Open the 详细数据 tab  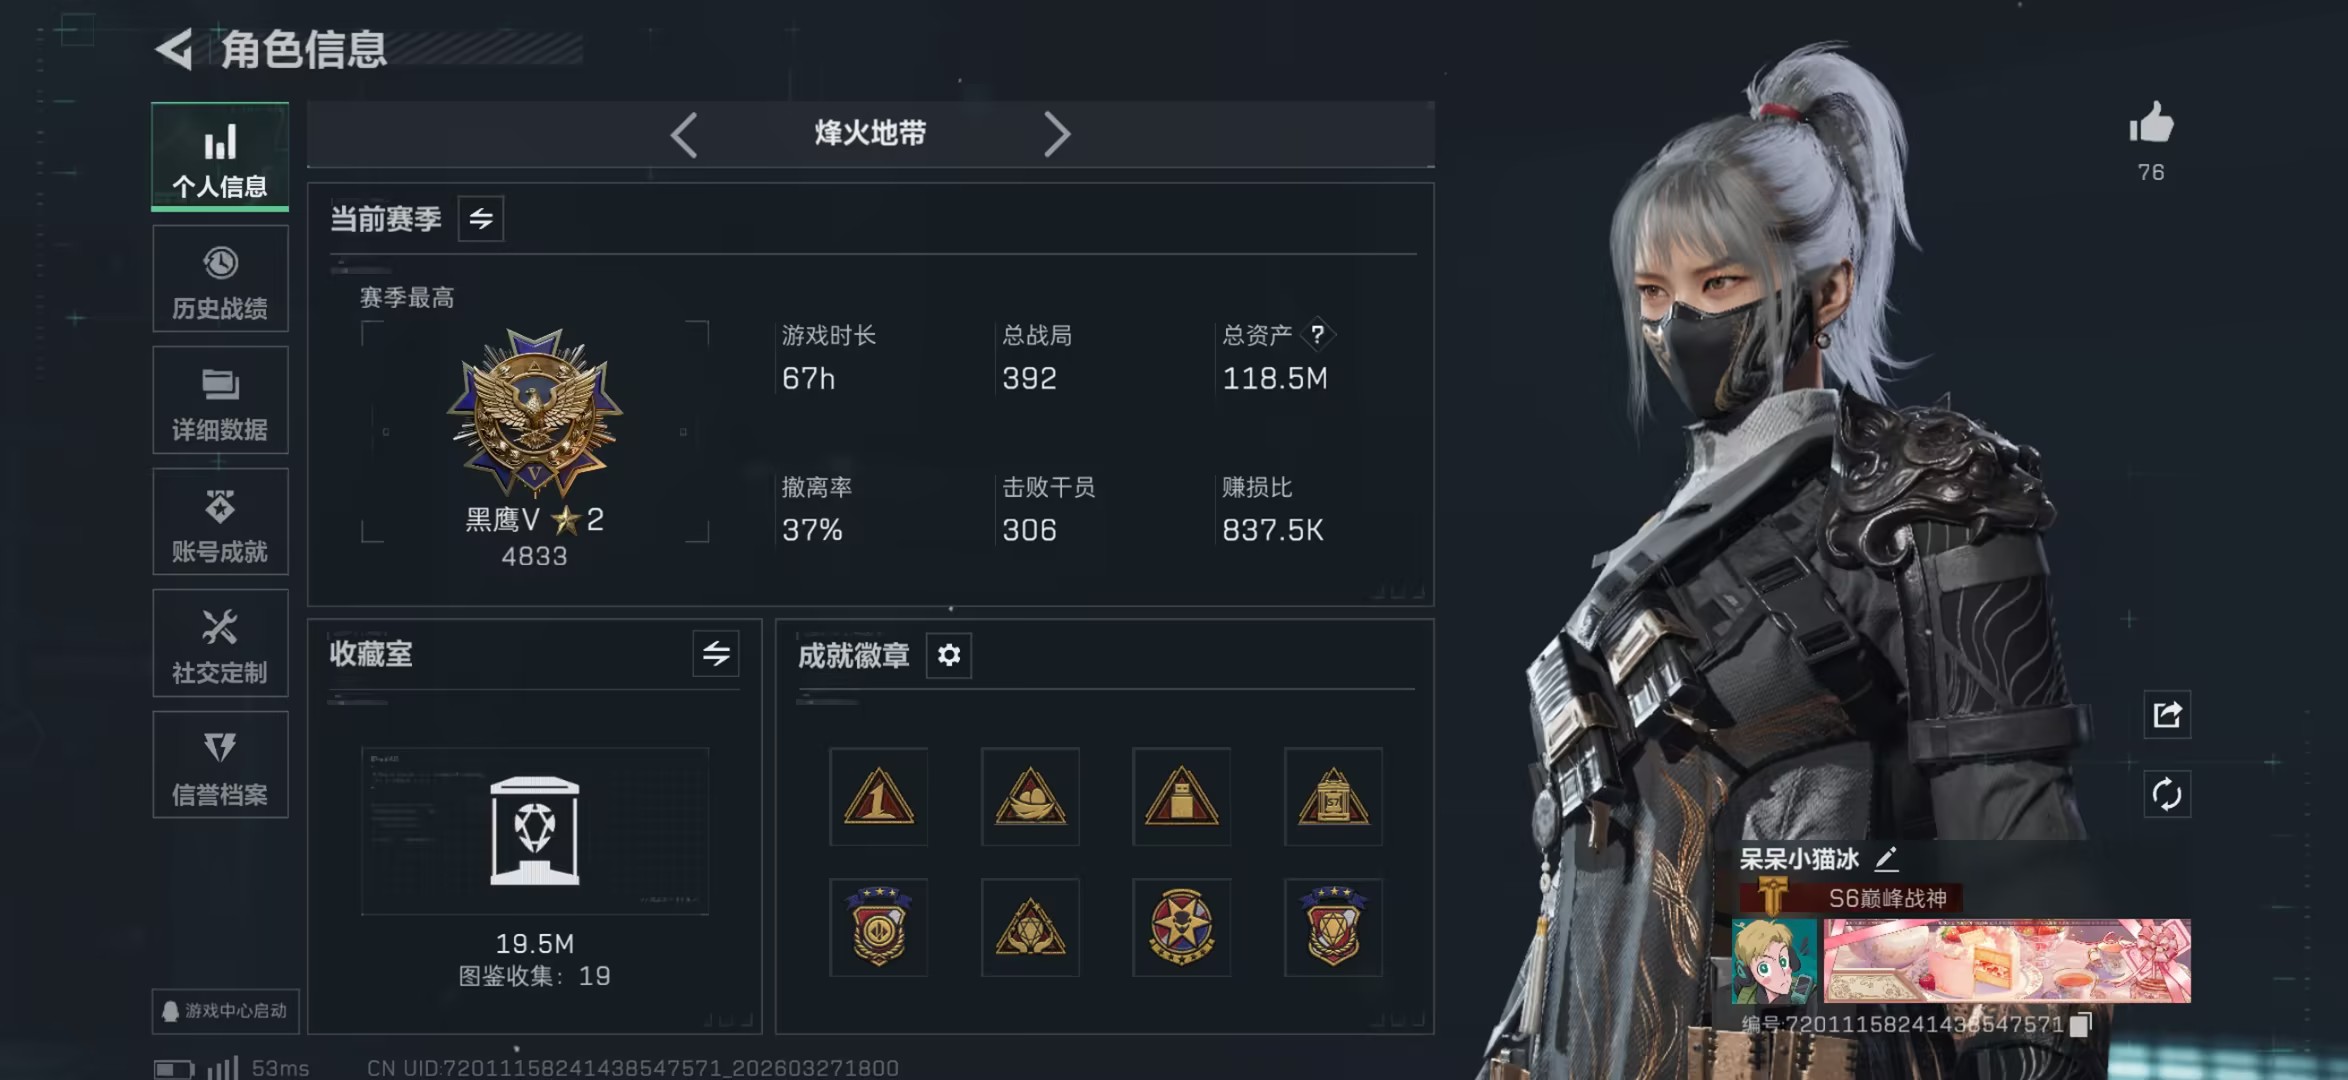pyautogui.click(x=220, y=400)
